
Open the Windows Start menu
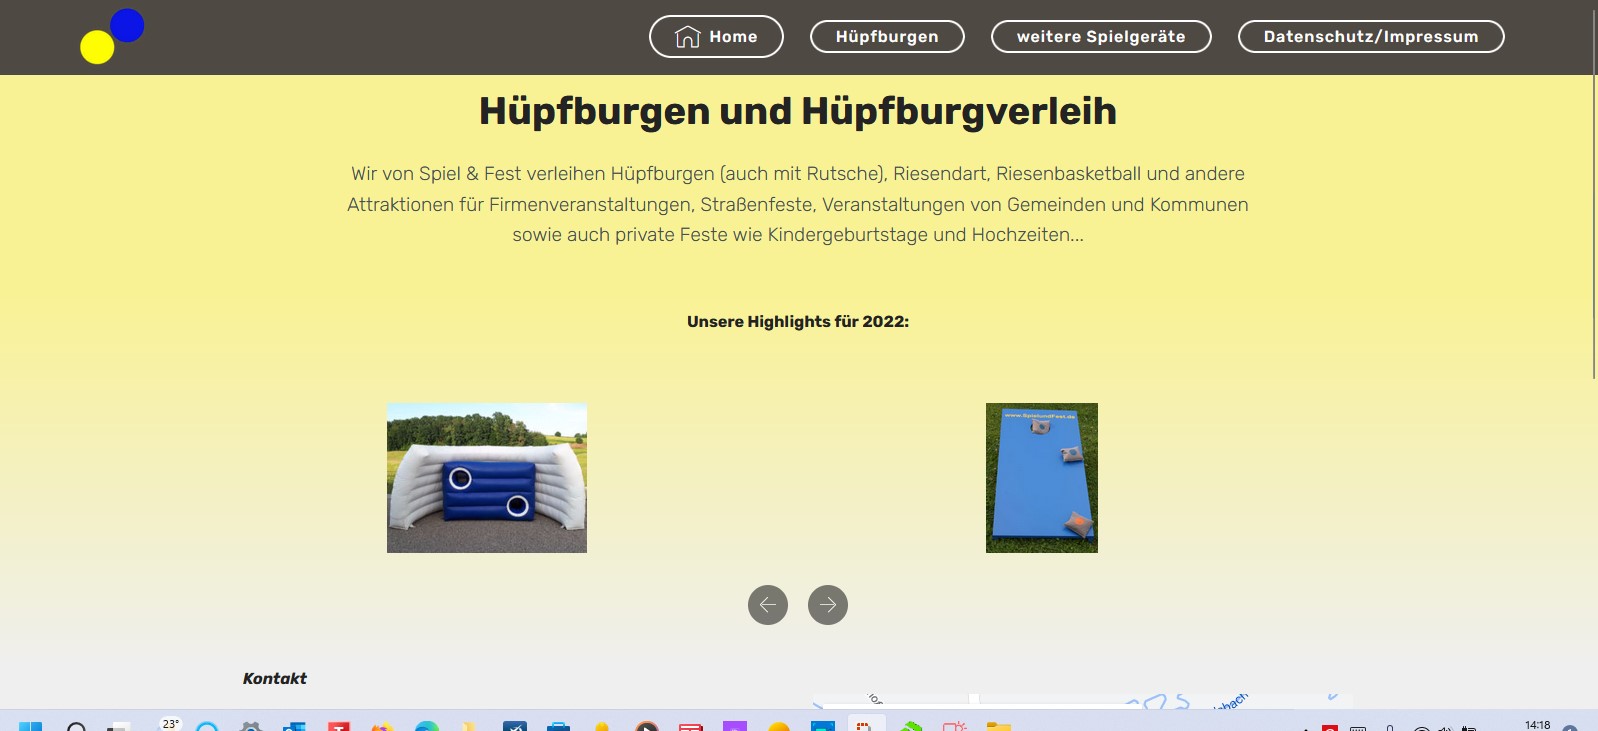[x=30, y=725]
